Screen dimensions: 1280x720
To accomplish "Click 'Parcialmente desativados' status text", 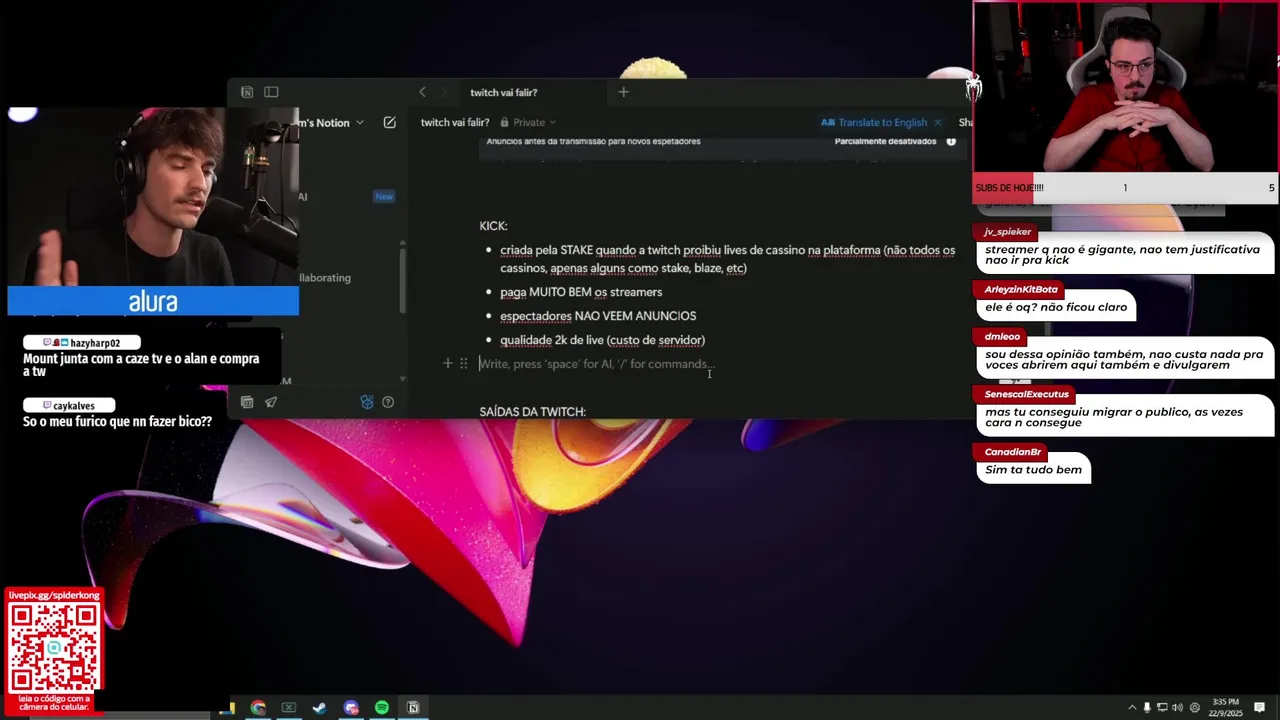I will pos(885,141).
